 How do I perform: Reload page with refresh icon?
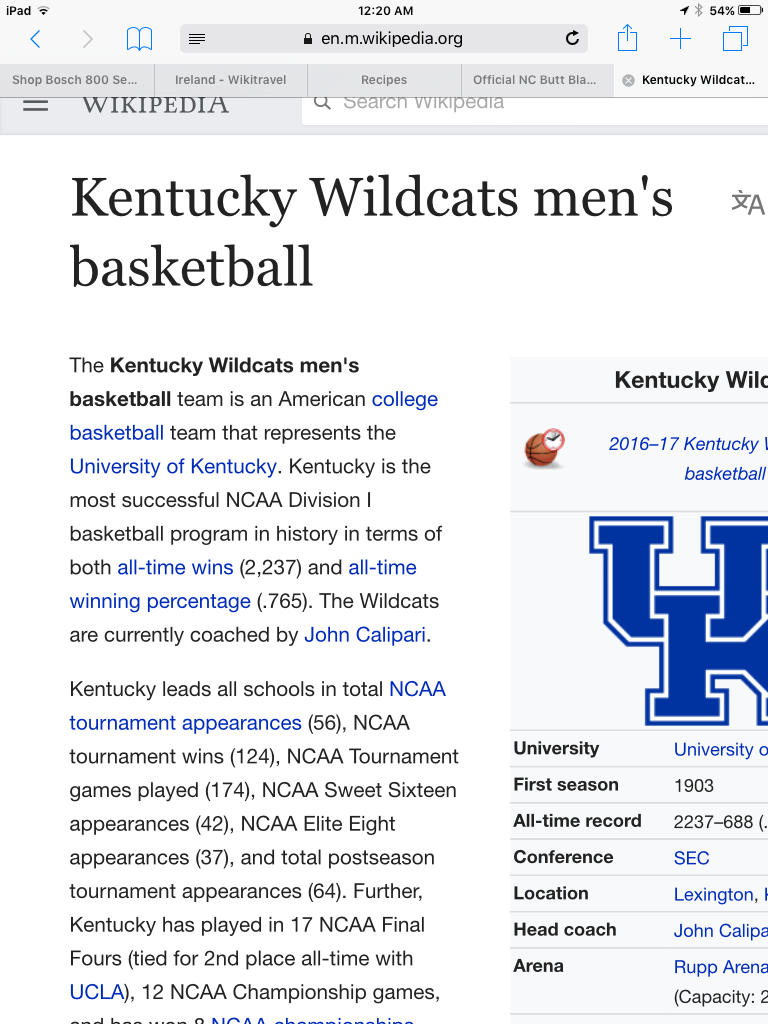click(572, 39)
